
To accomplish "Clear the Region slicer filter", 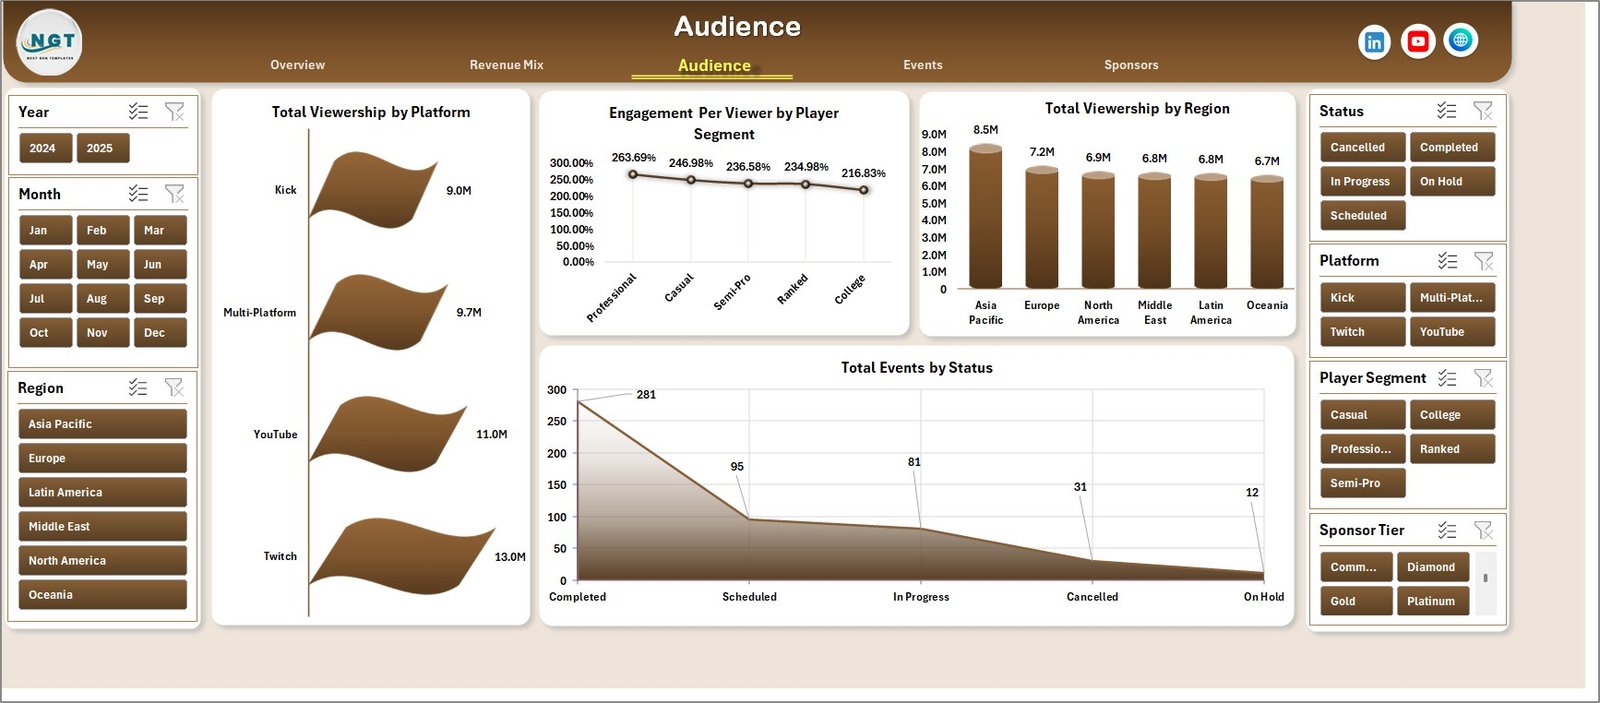I will 175,388.
